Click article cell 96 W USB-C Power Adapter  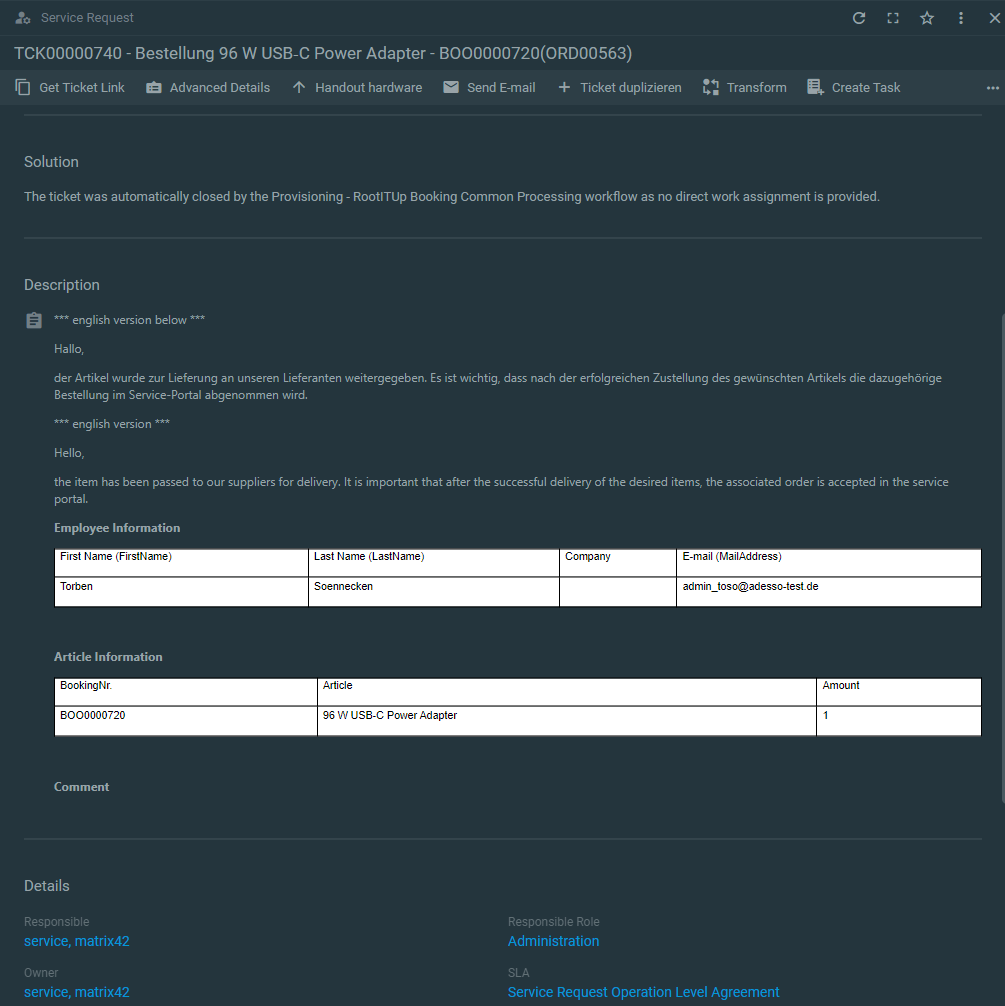[567, 720]
